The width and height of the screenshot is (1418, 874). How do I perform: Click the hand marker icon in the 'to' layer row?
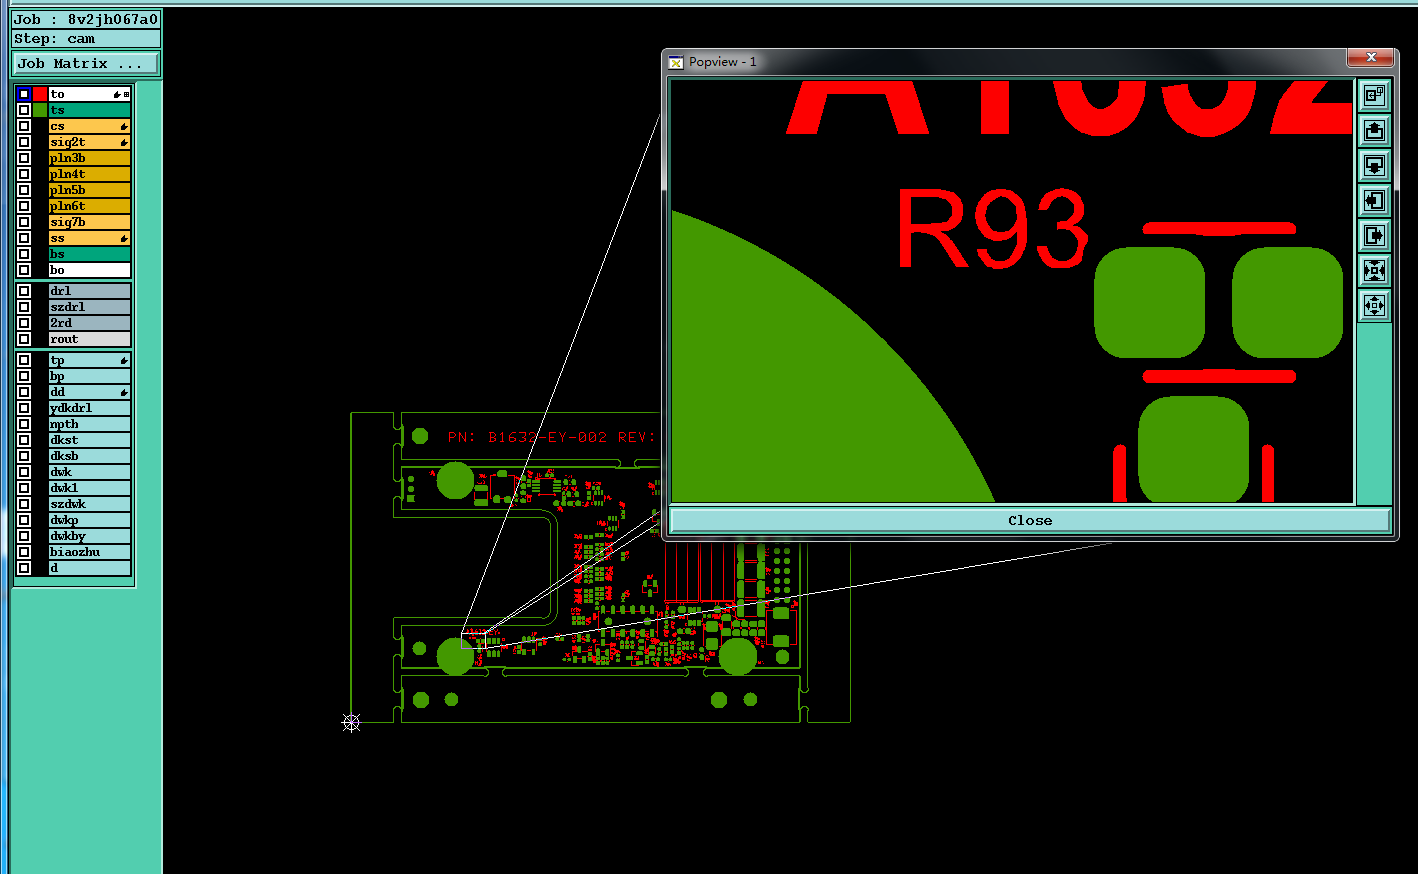[x=117, y=94]
